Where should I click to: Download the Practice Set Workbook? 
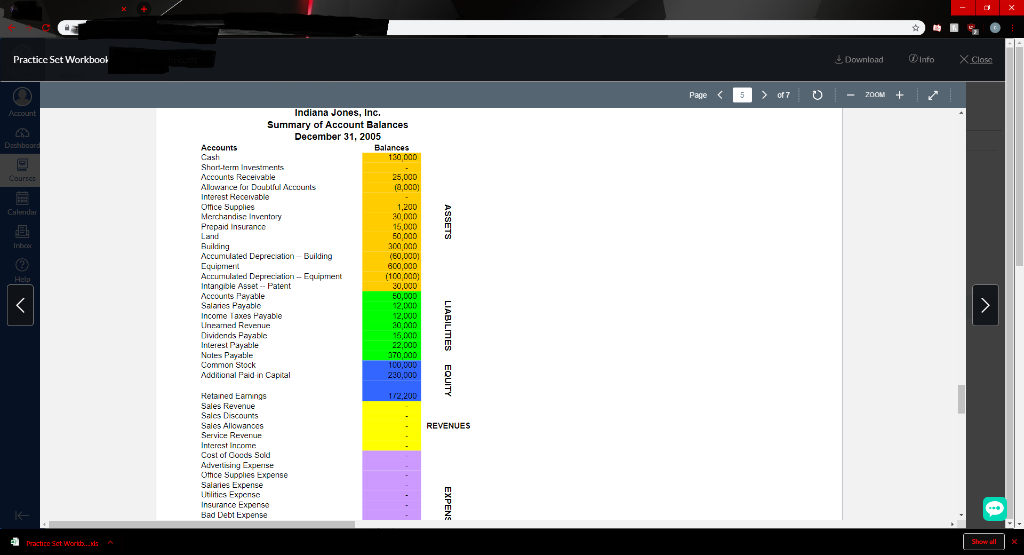coord(859,59)
